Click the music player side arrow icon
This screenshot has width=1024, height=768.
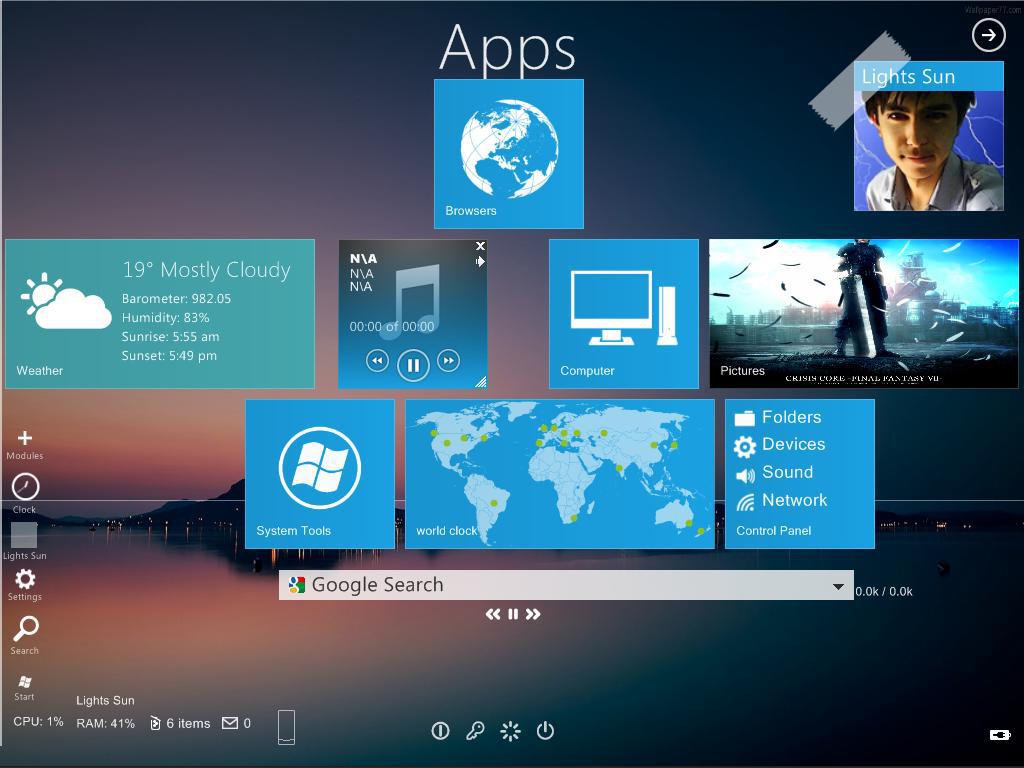(480, 261)
